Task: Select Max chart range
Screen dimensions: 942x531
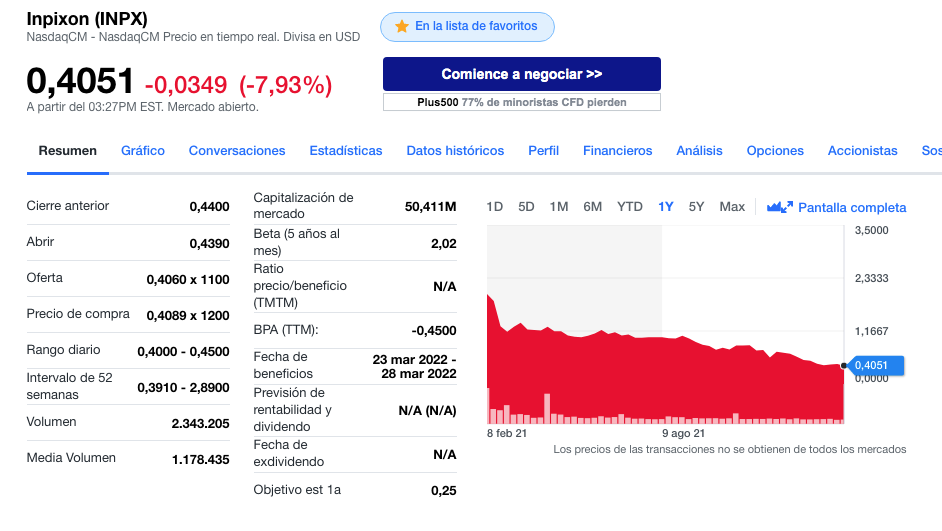Action: (732, 207)
